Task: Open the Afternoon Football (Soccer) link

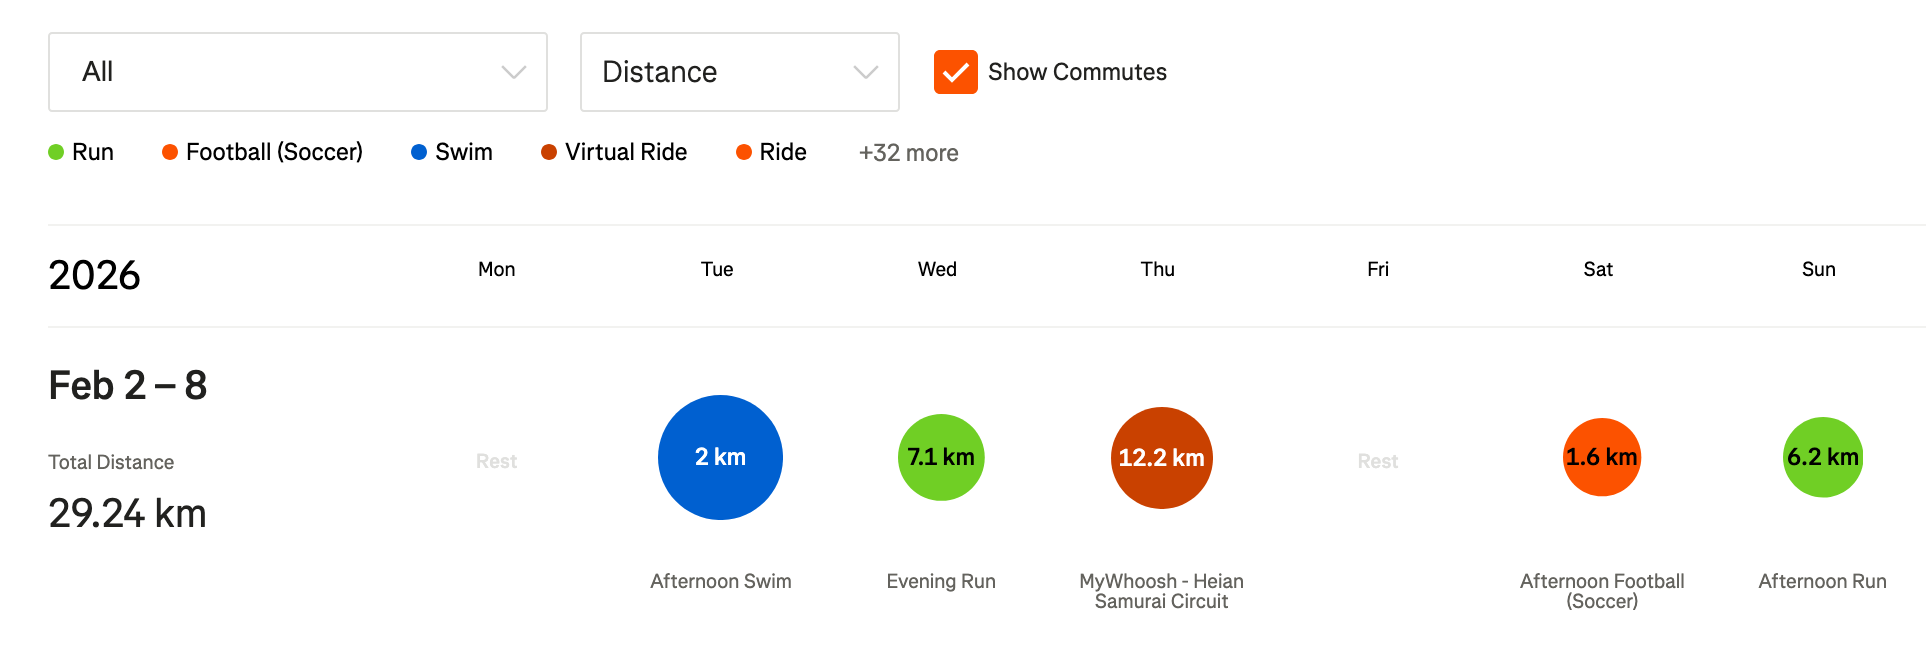Action: (1602, 591)
